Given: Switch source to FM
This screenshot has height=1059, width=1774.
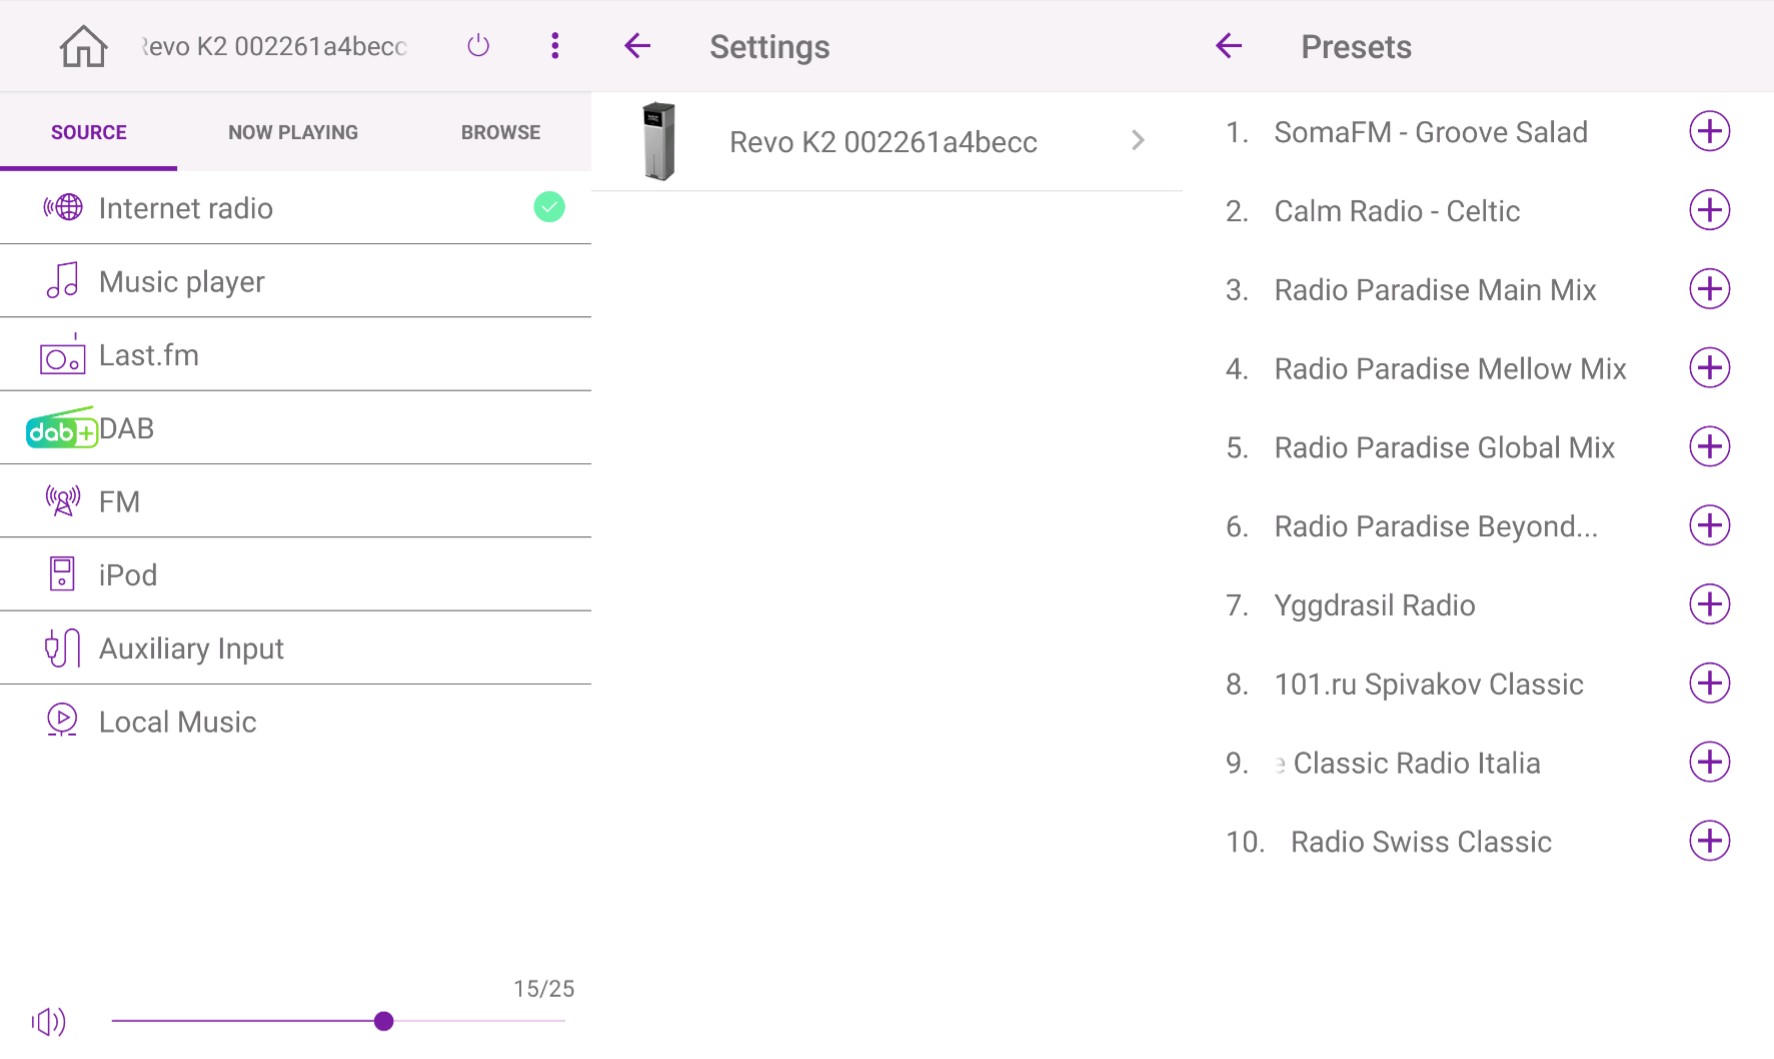Looking at the screenshot, I should coord(119,502).
